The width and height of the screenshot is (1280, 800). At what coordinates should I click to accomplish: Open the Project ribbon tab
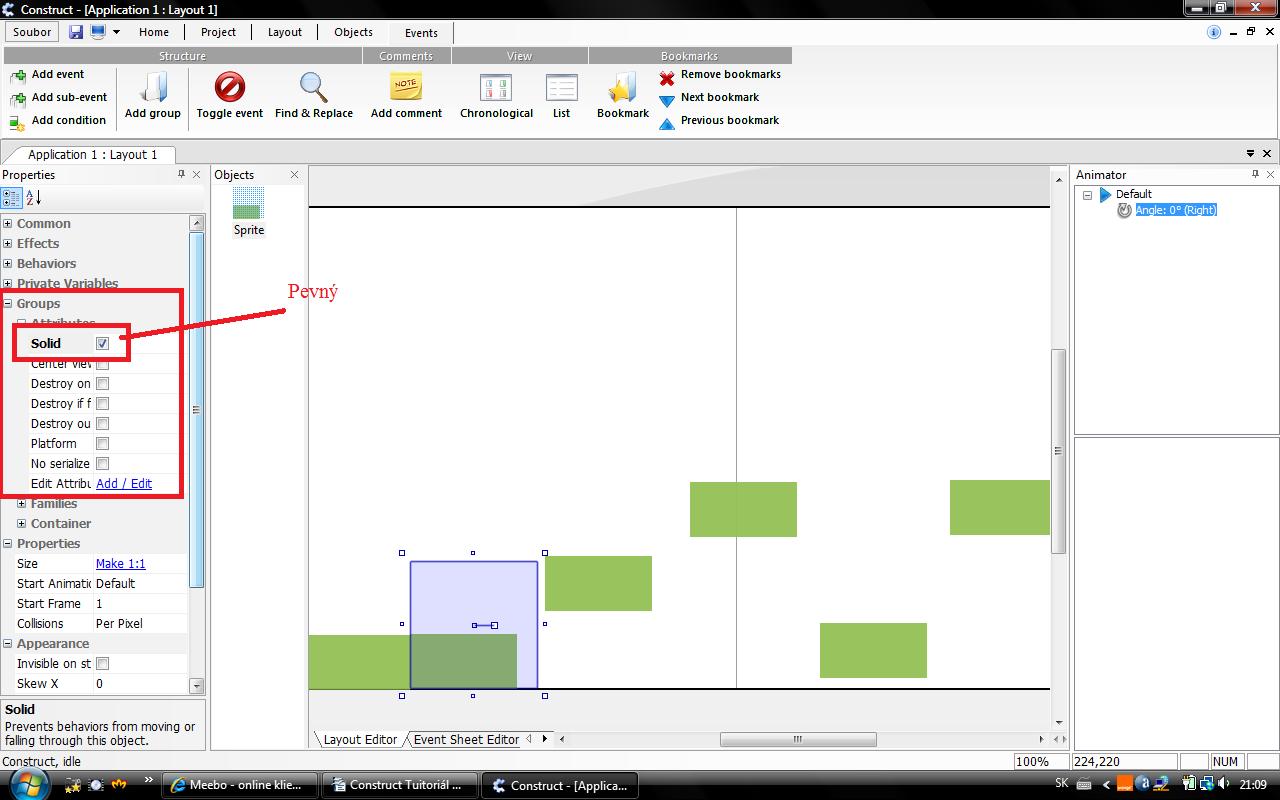pos(218,32)
